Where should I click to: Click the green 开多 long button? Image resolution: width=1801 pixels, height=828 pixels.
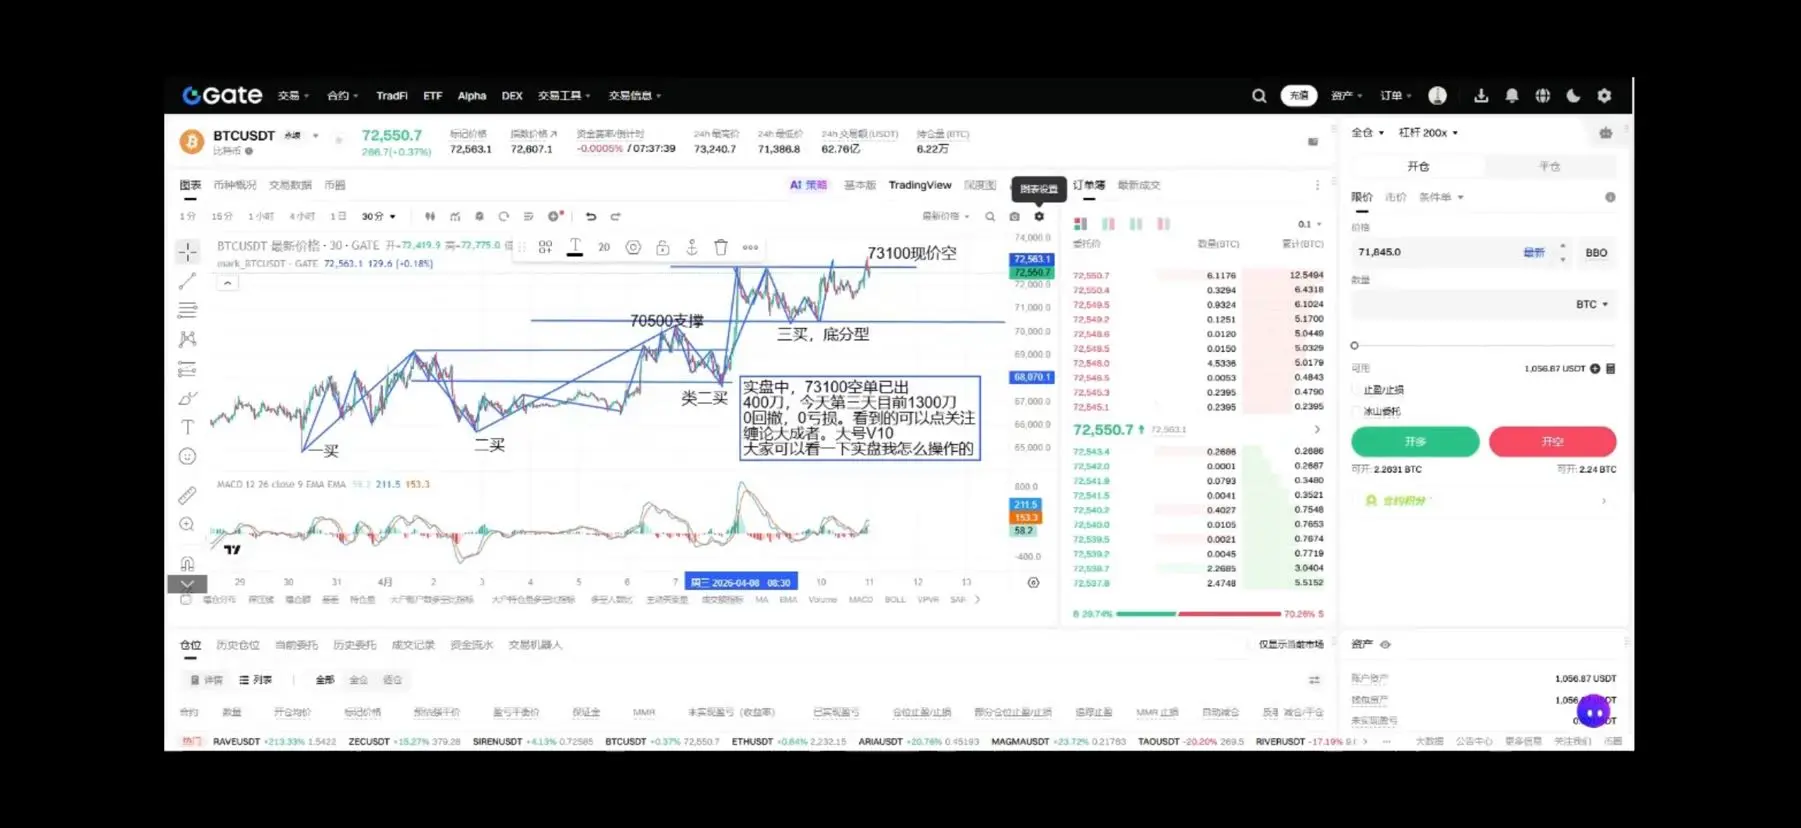[1415, 441]
